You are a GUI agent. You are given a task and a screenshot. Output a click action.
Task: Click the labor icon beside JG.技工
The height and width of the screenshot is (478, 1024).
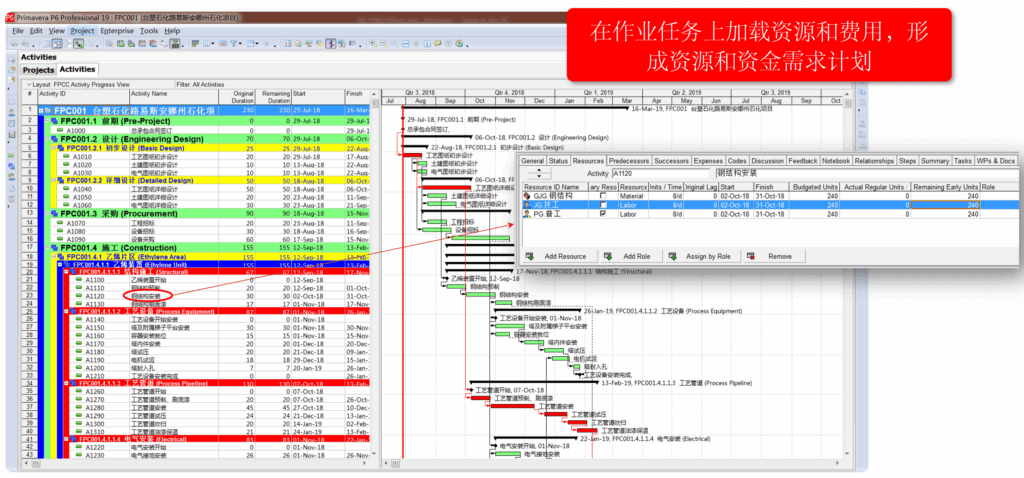(x=527, y=204)
